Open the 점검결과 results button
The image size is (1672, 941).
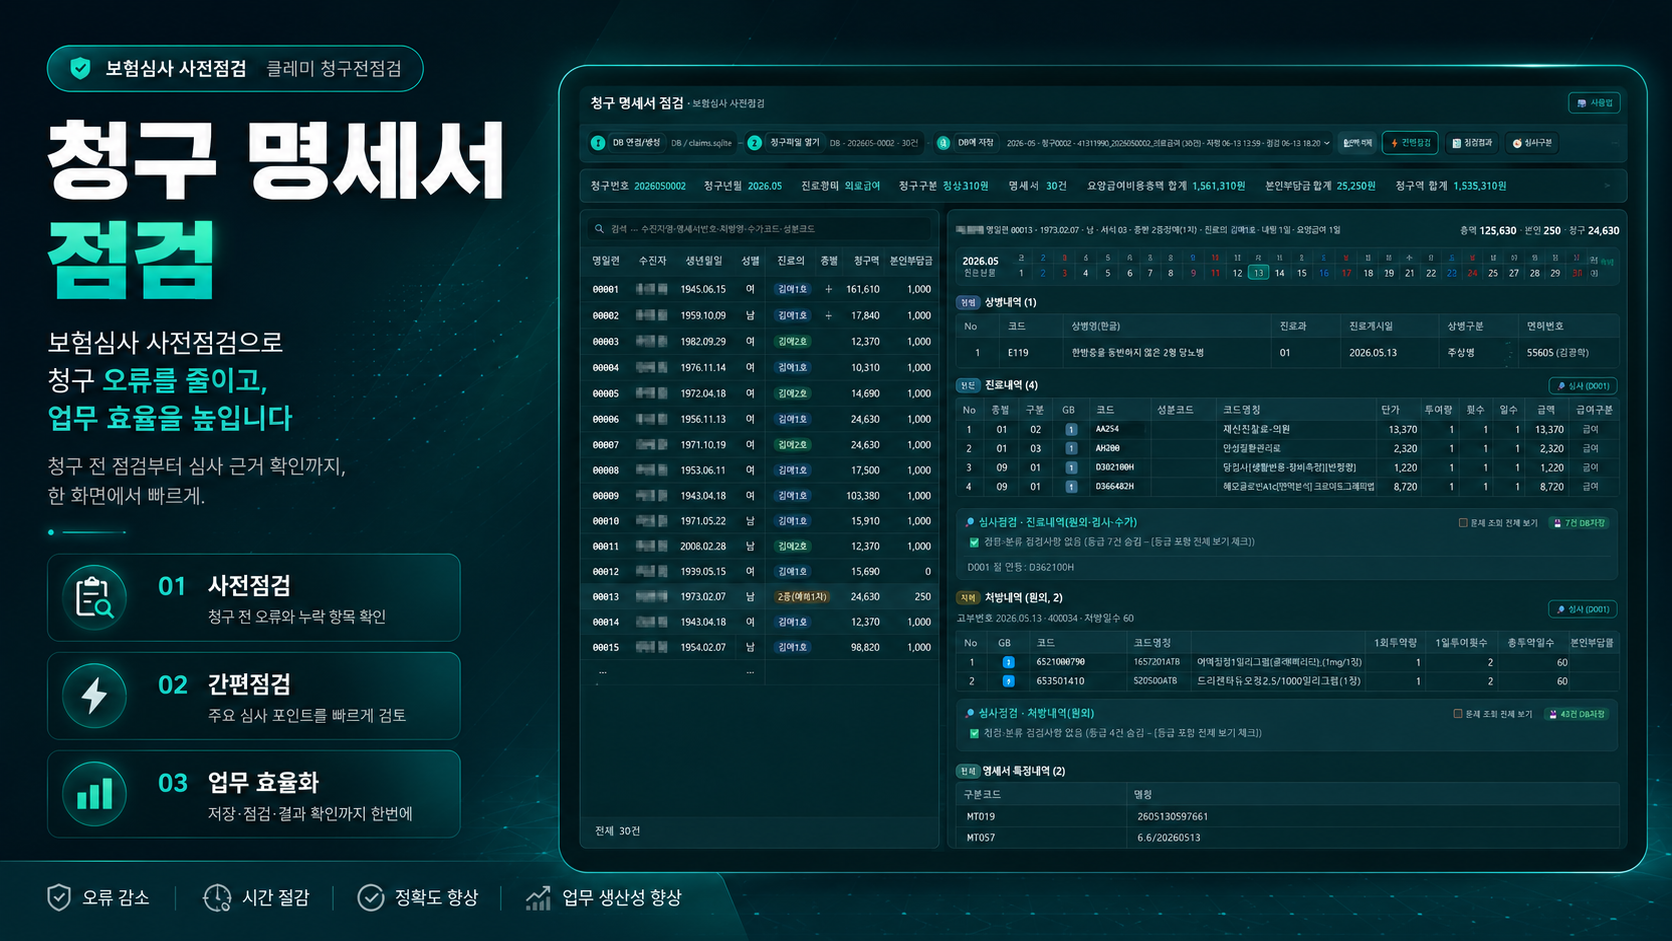tap(1471, 143)
